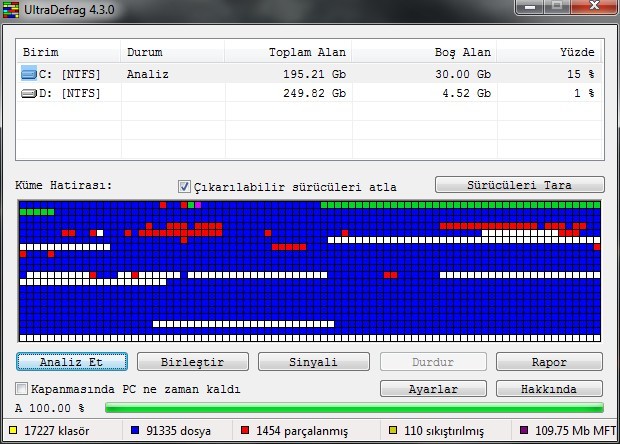Click the purple MFT legend square
This screenshot has width=620, height=444.
coord(524,430)
